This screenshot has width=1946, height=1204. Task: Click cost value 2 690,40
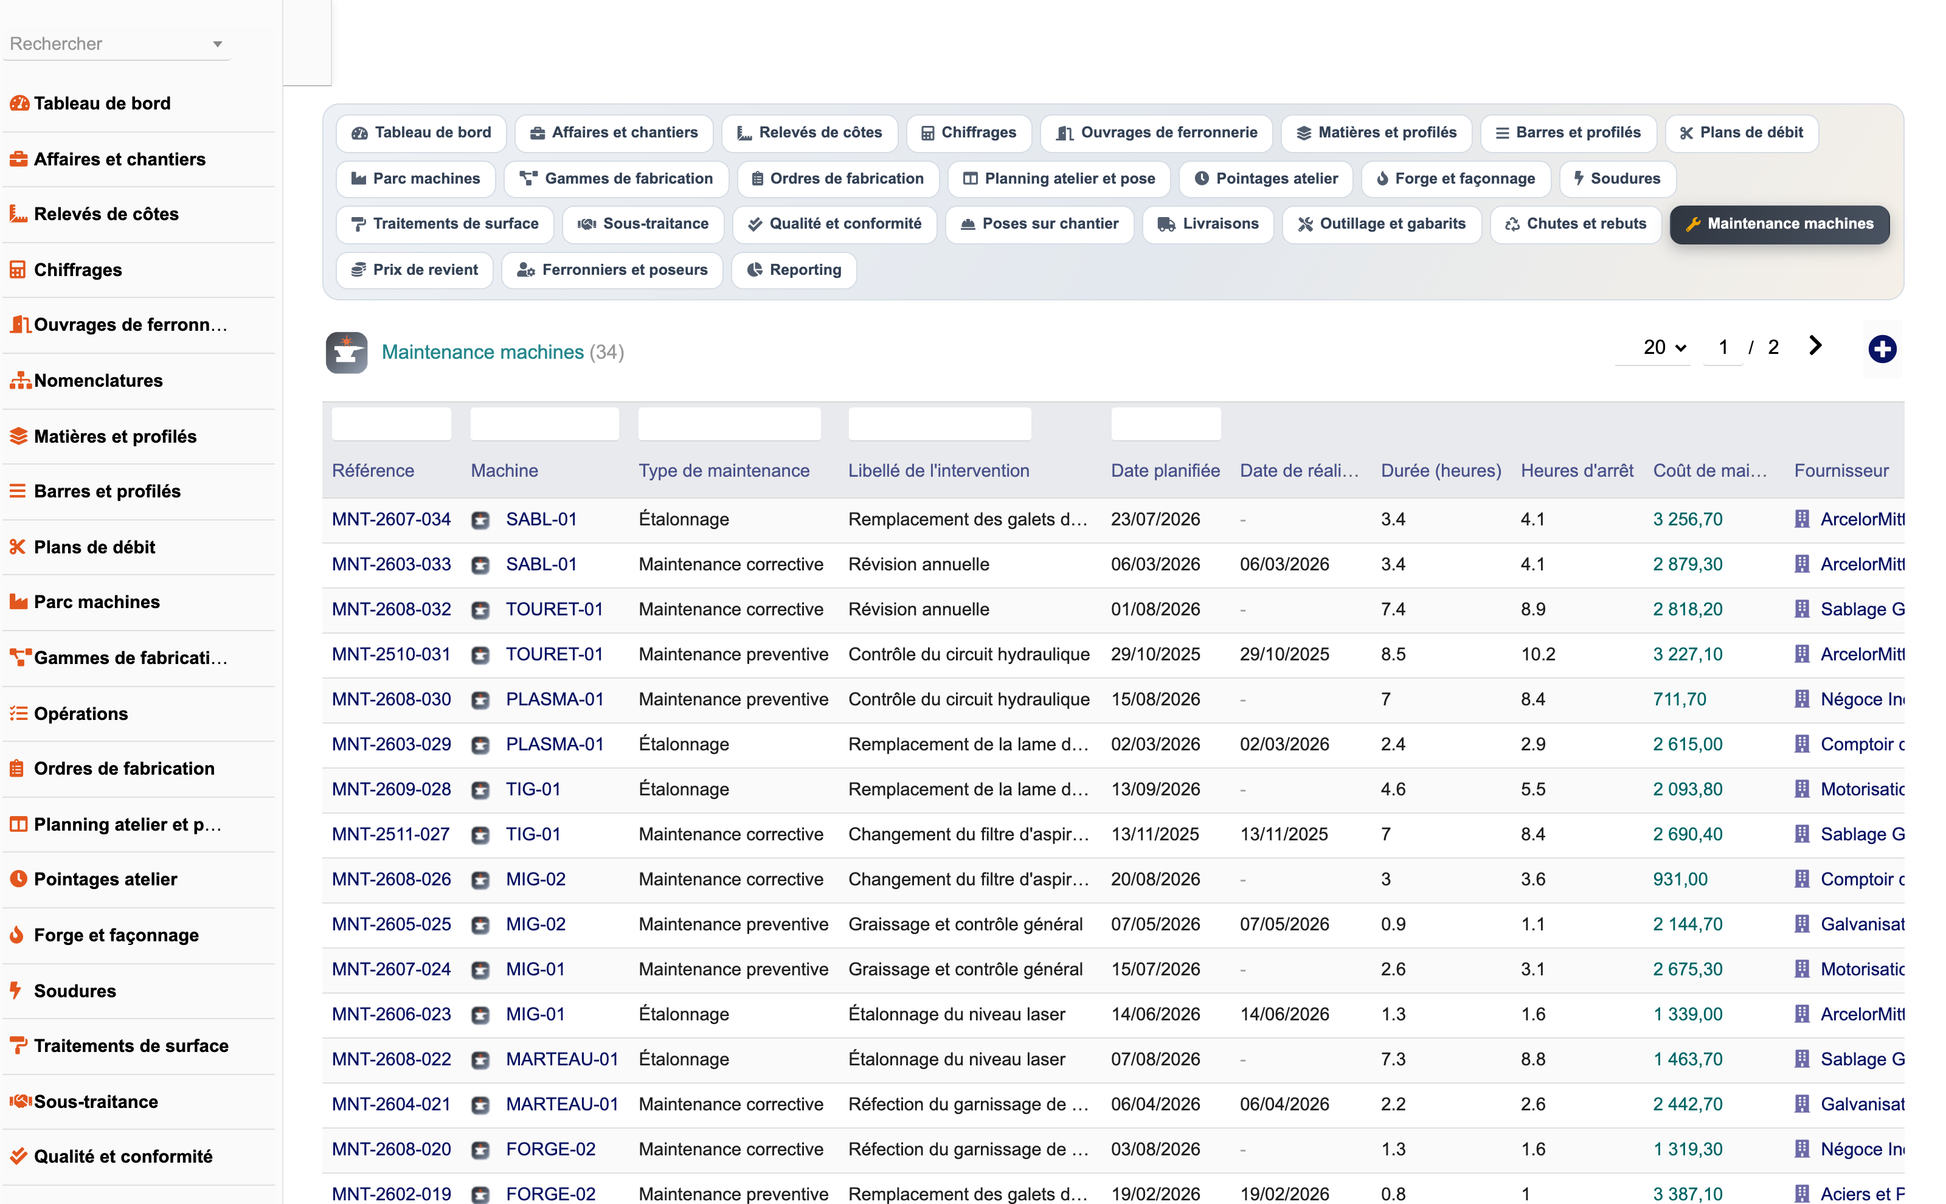coord(1688,835)
